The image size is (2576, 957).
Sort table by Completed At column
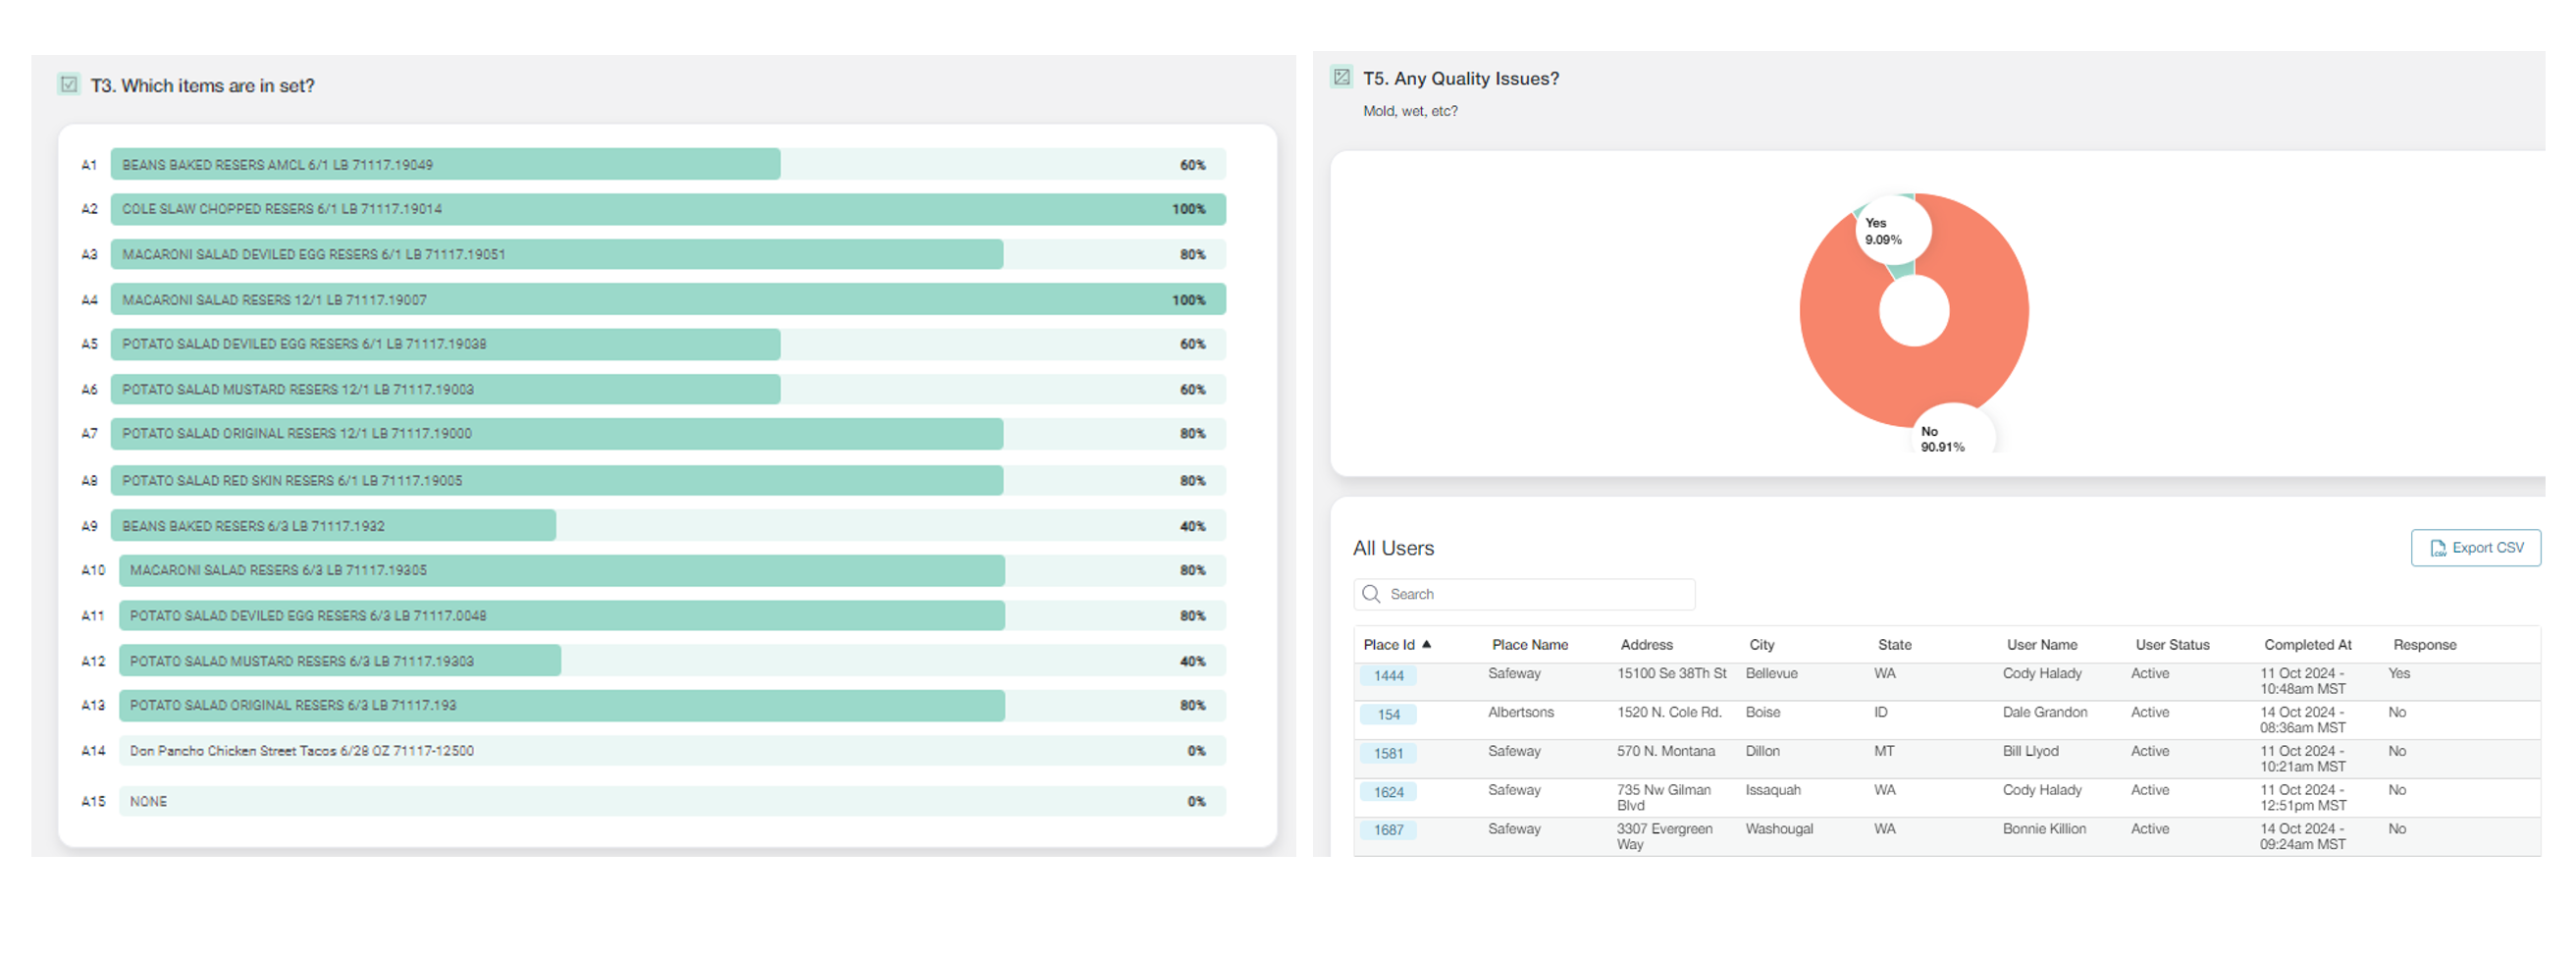coord(2307,645)
